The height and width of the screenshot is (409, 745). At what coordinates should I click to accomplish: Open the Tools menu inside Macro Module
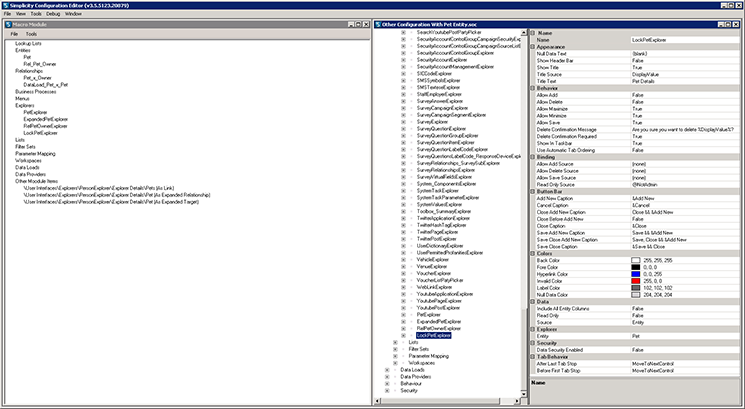(31, 34)
